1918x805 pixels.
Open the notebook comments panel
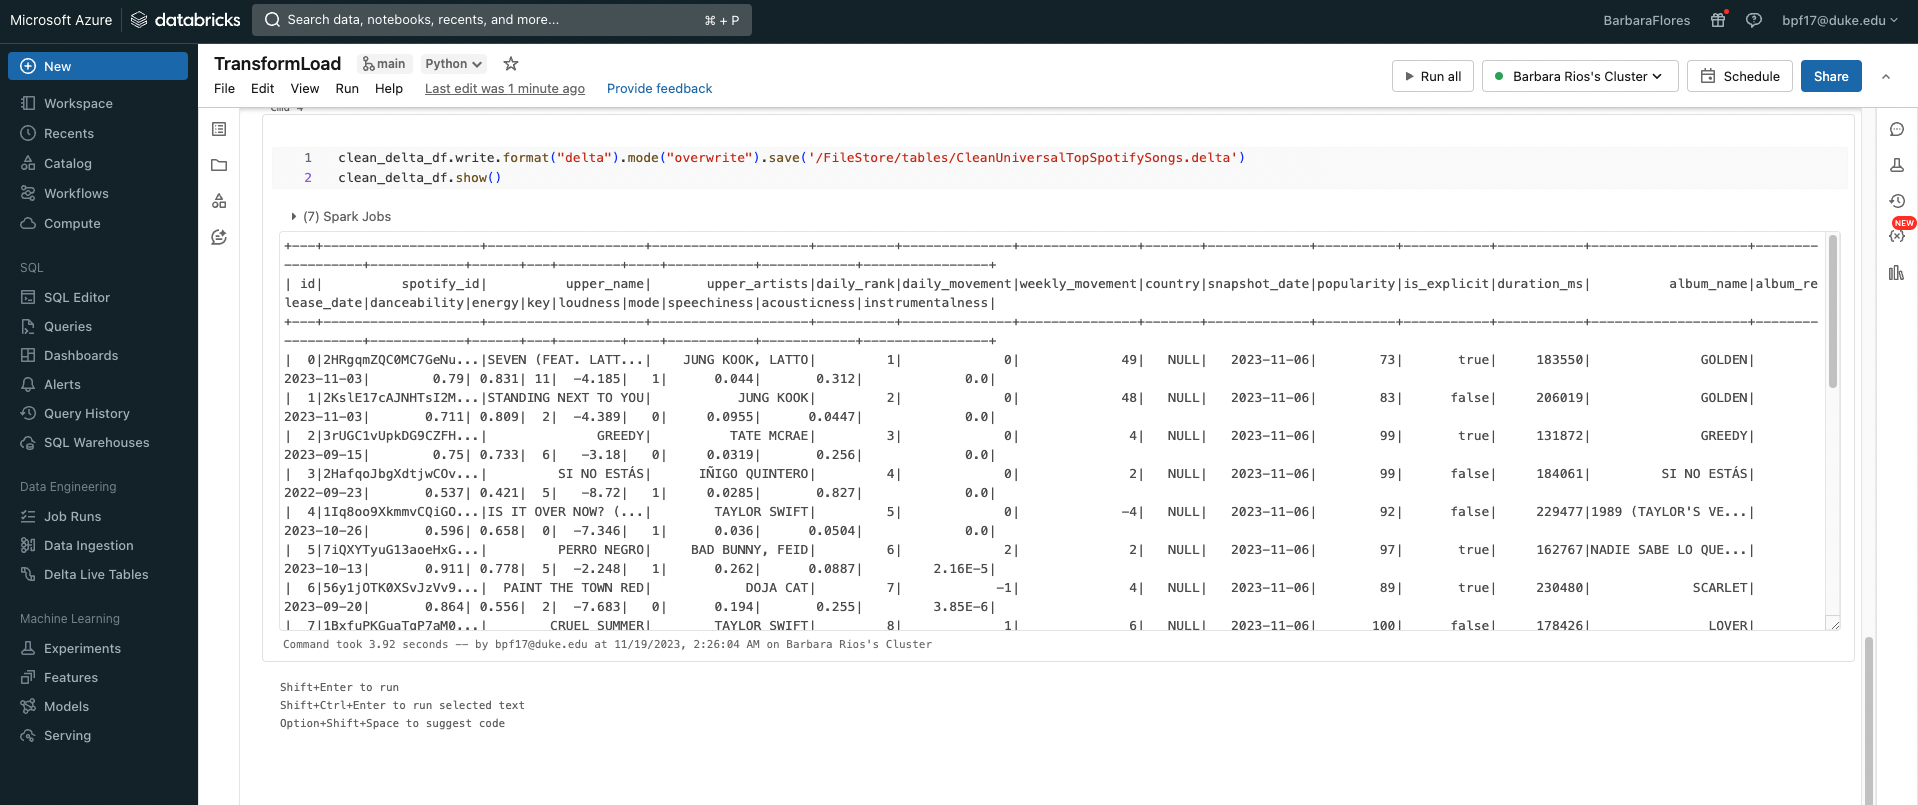click(1896, 129)
